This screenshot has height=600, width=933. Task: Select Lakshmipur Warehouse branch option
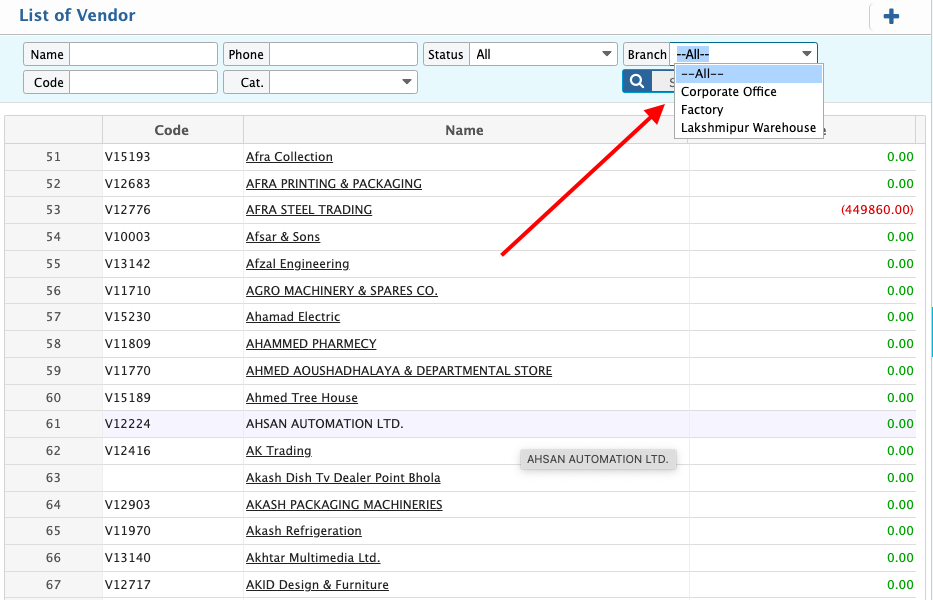(748, 128)
